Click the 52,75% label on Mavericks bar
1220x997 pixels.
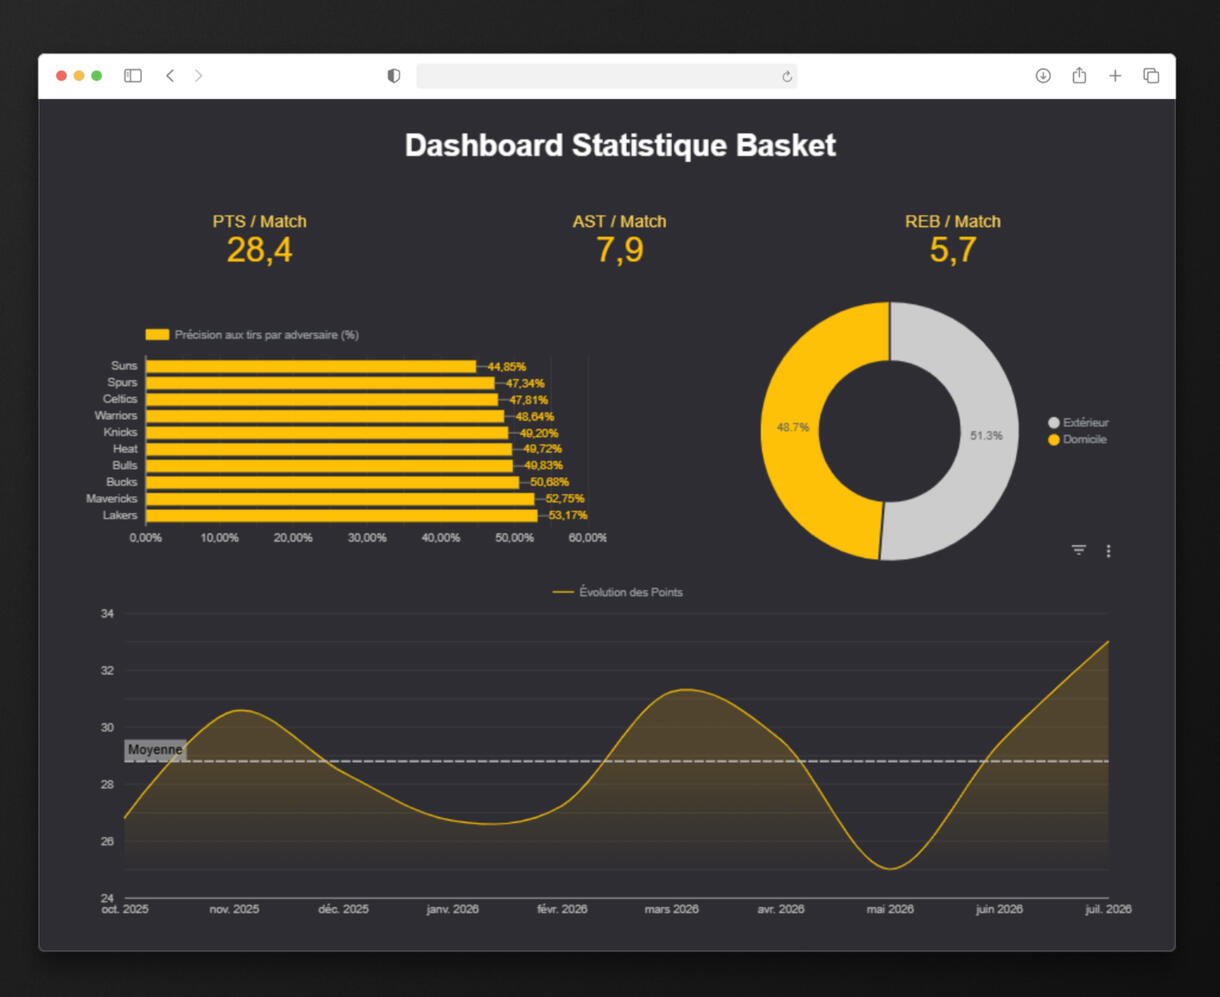565,499
